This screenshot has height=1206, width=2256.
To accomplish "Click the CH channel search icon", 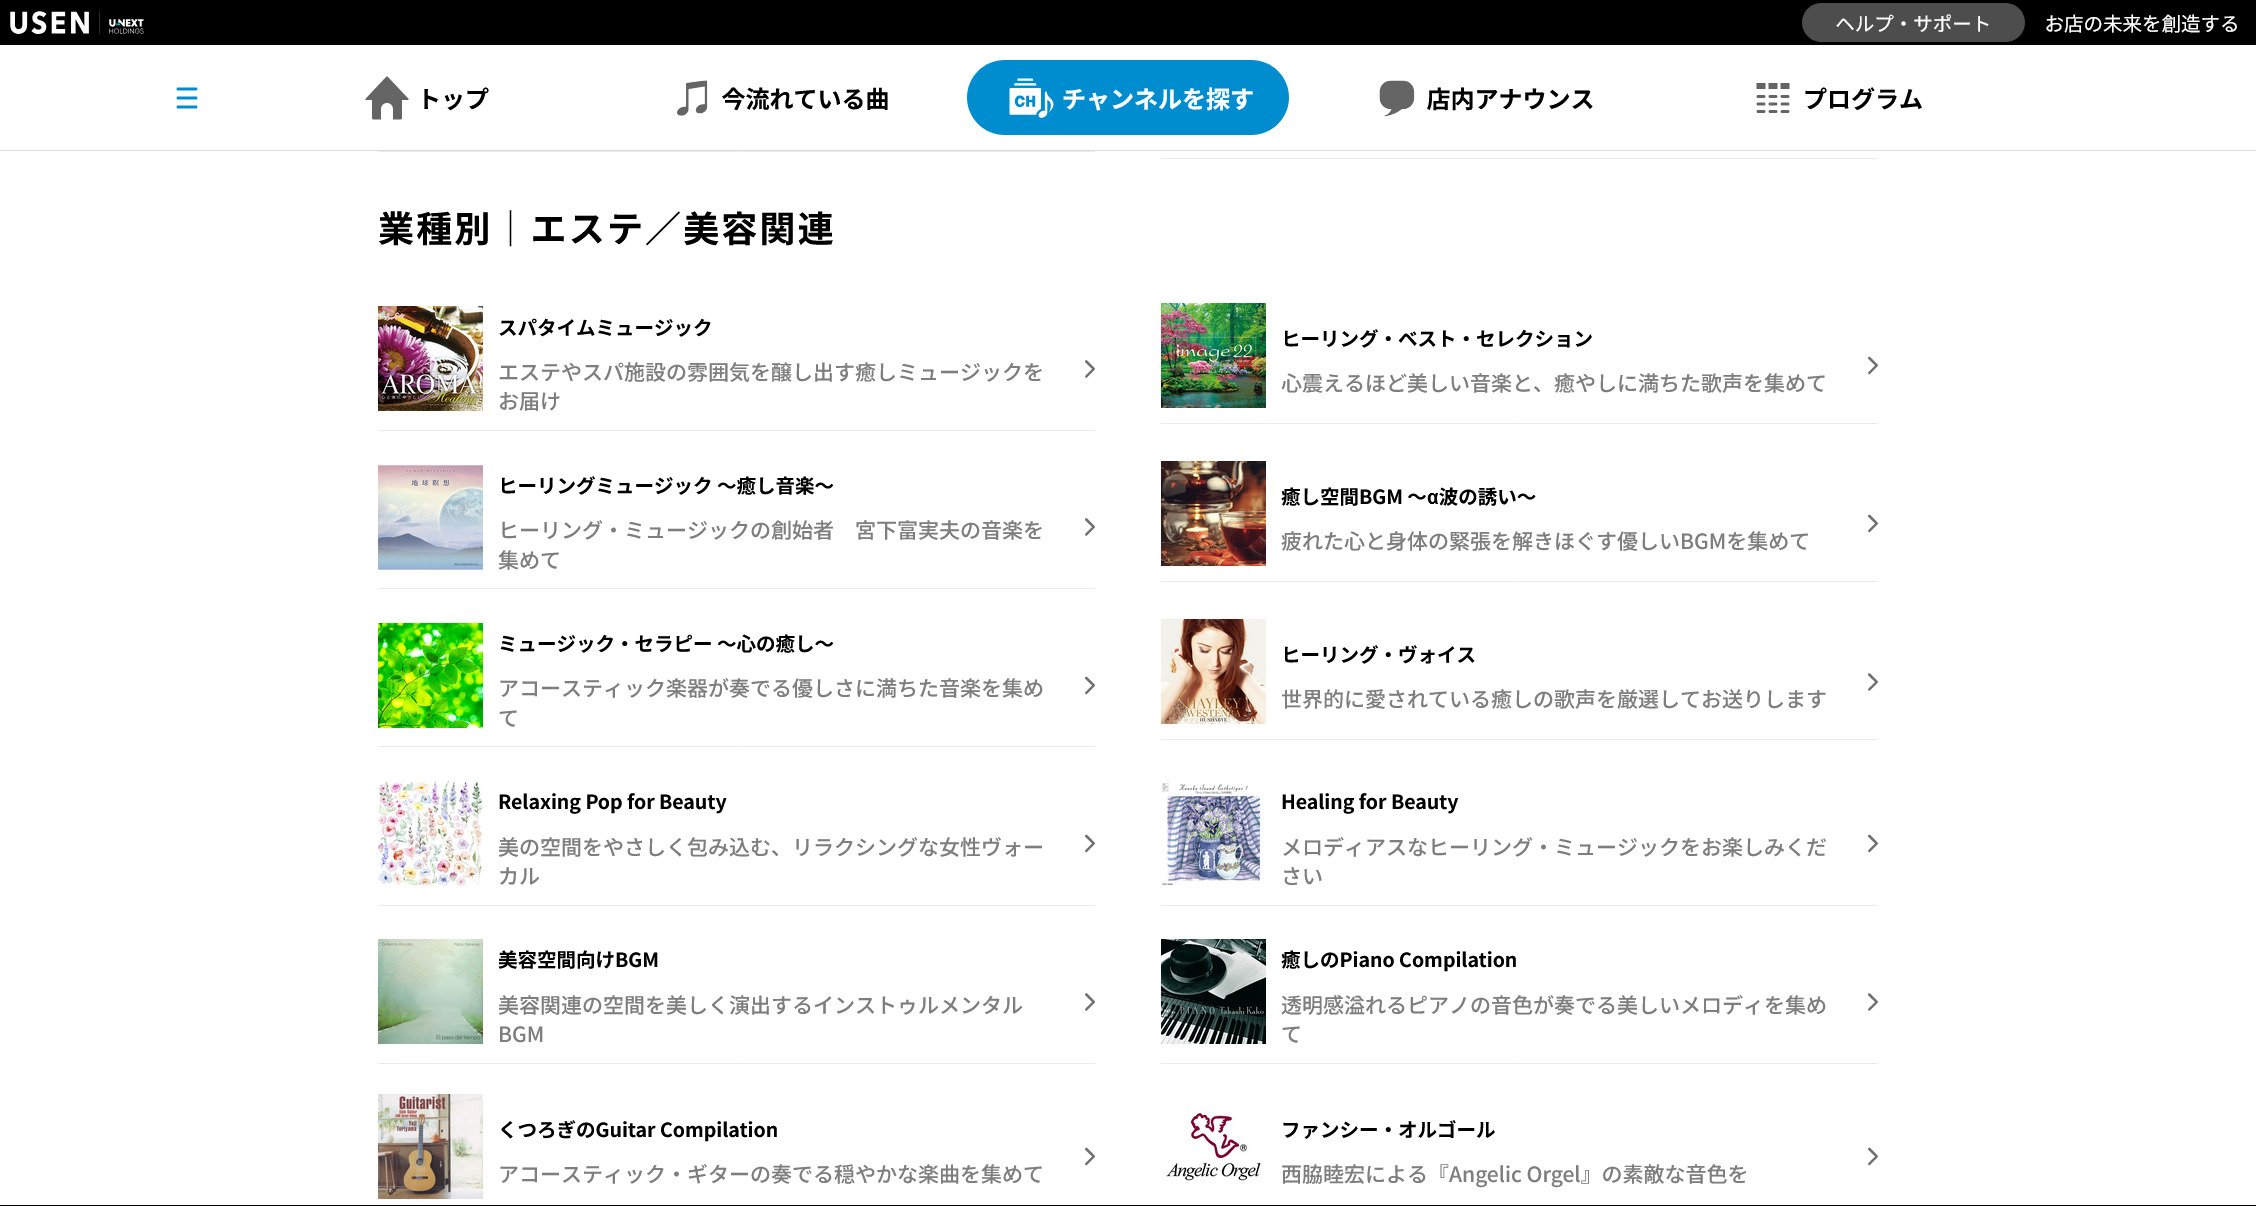I will coord(1029,98).
